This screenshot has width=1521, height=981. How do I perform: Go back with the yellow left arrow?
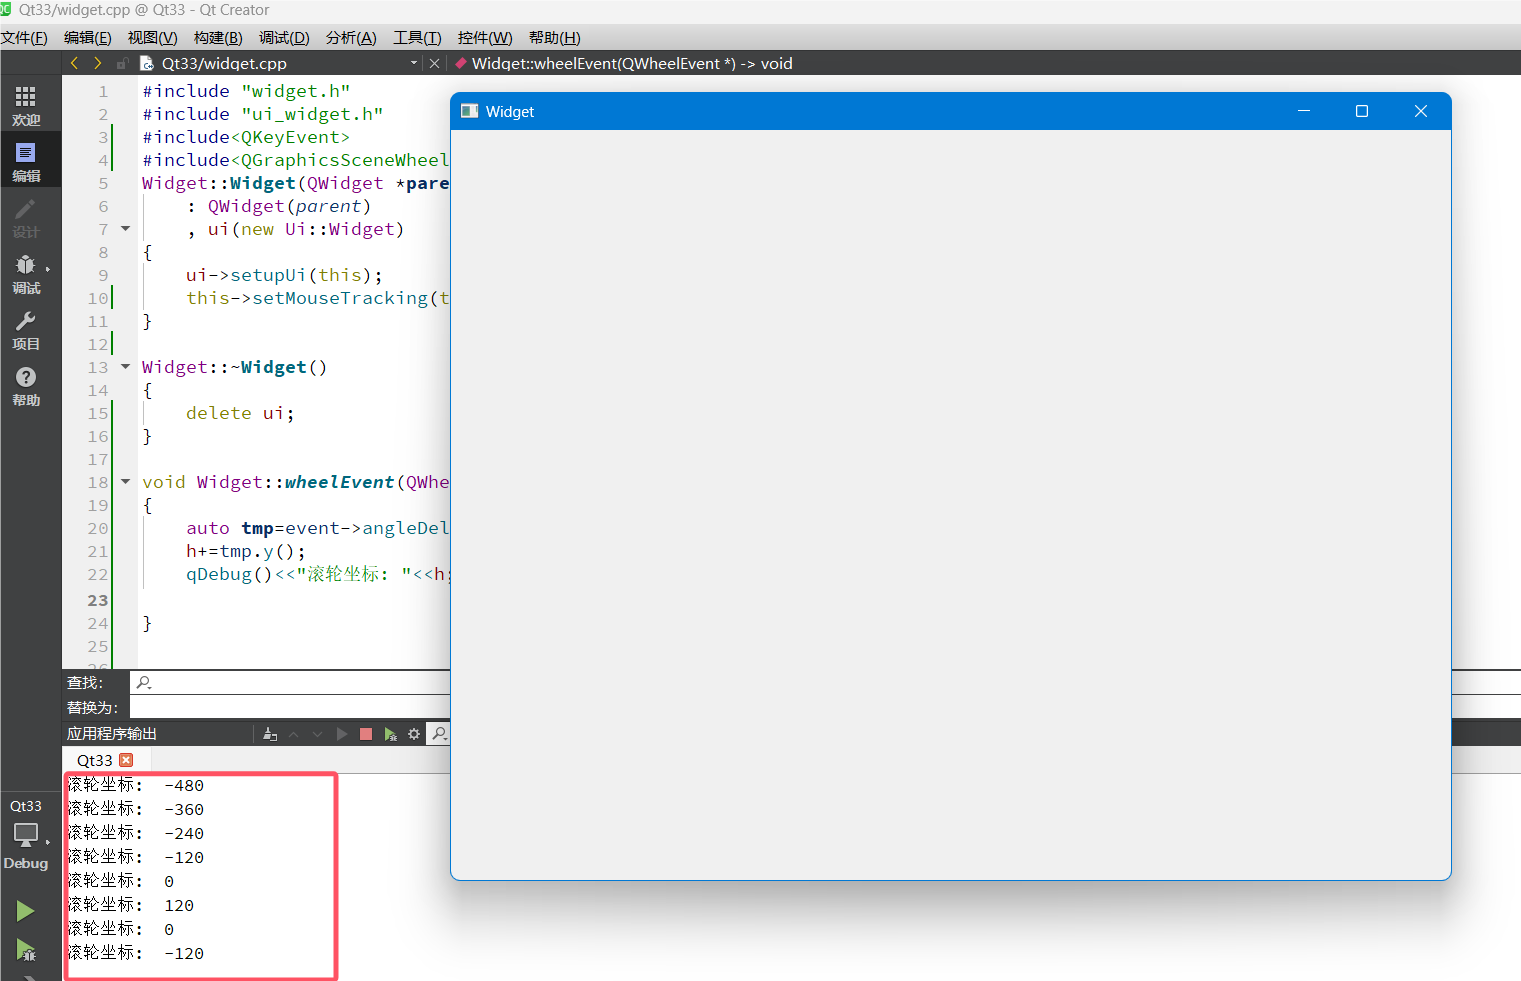click(x=74, y=63)
